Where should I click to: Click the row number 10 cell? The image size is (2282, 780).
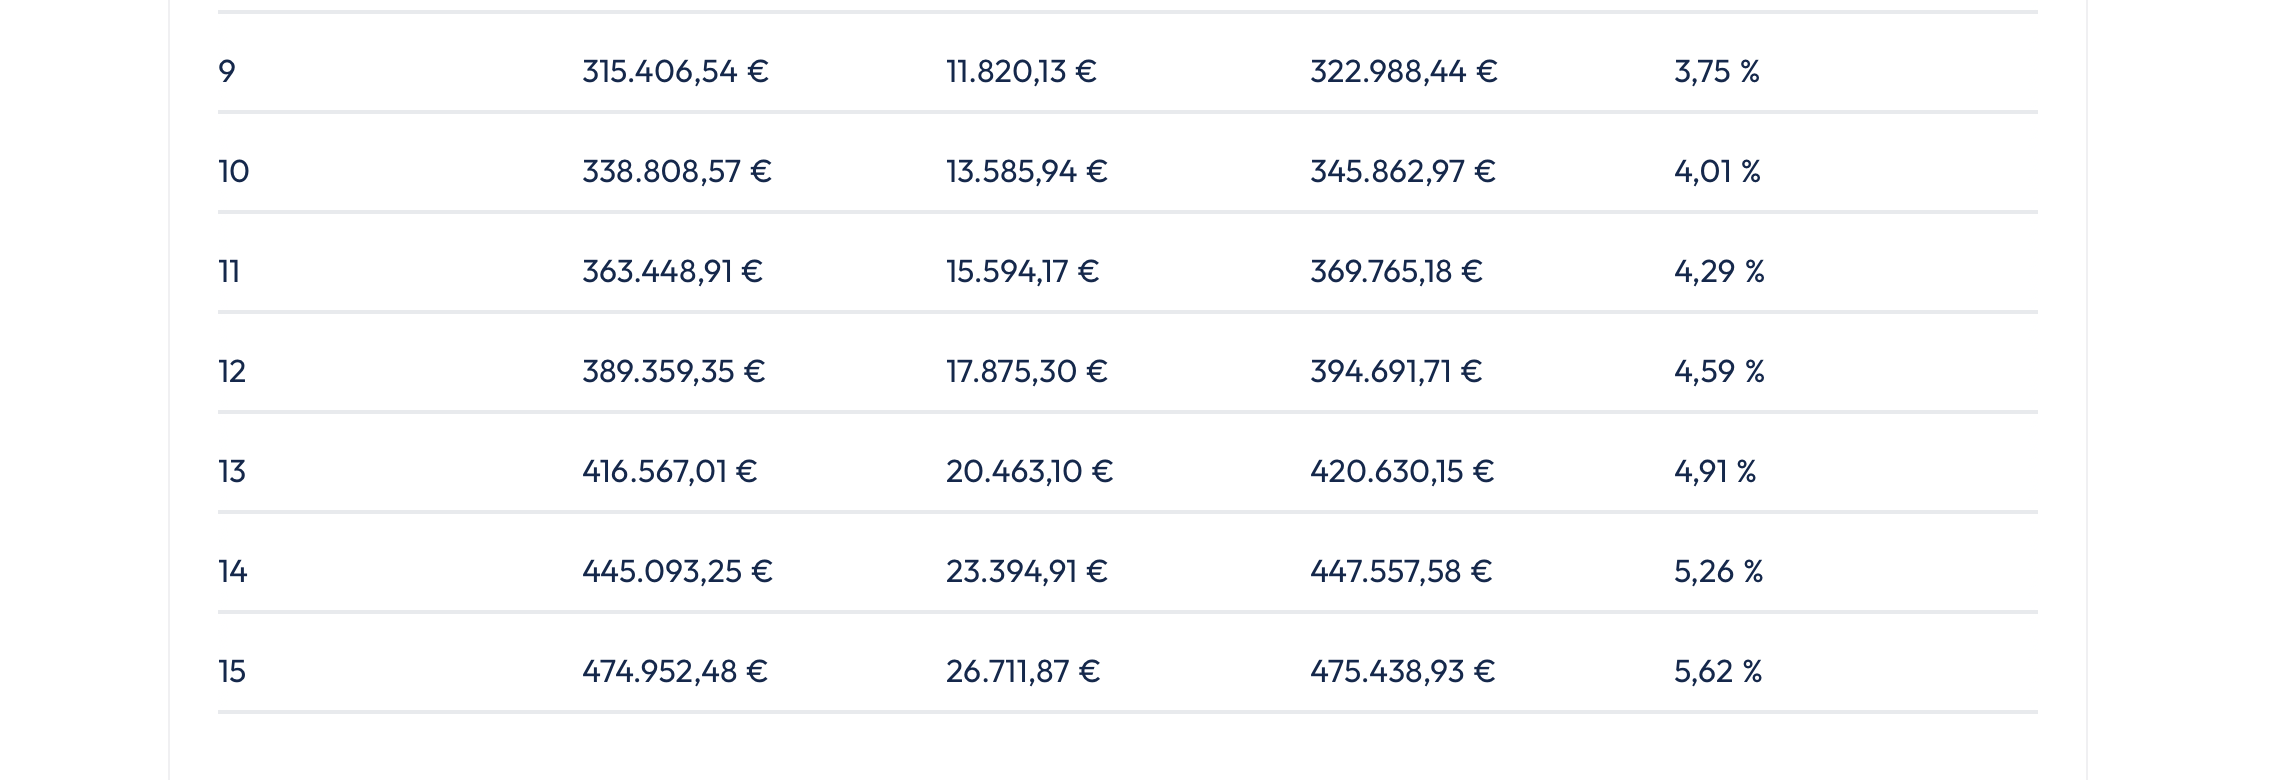tap(234, 171)
